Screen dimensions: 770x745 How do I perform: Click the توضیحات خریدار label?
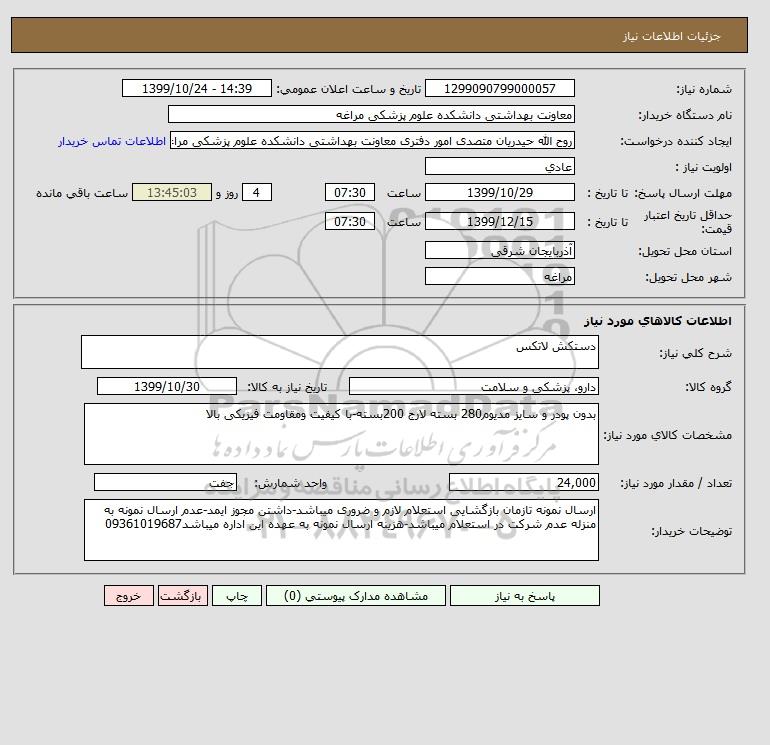[691, 531]
